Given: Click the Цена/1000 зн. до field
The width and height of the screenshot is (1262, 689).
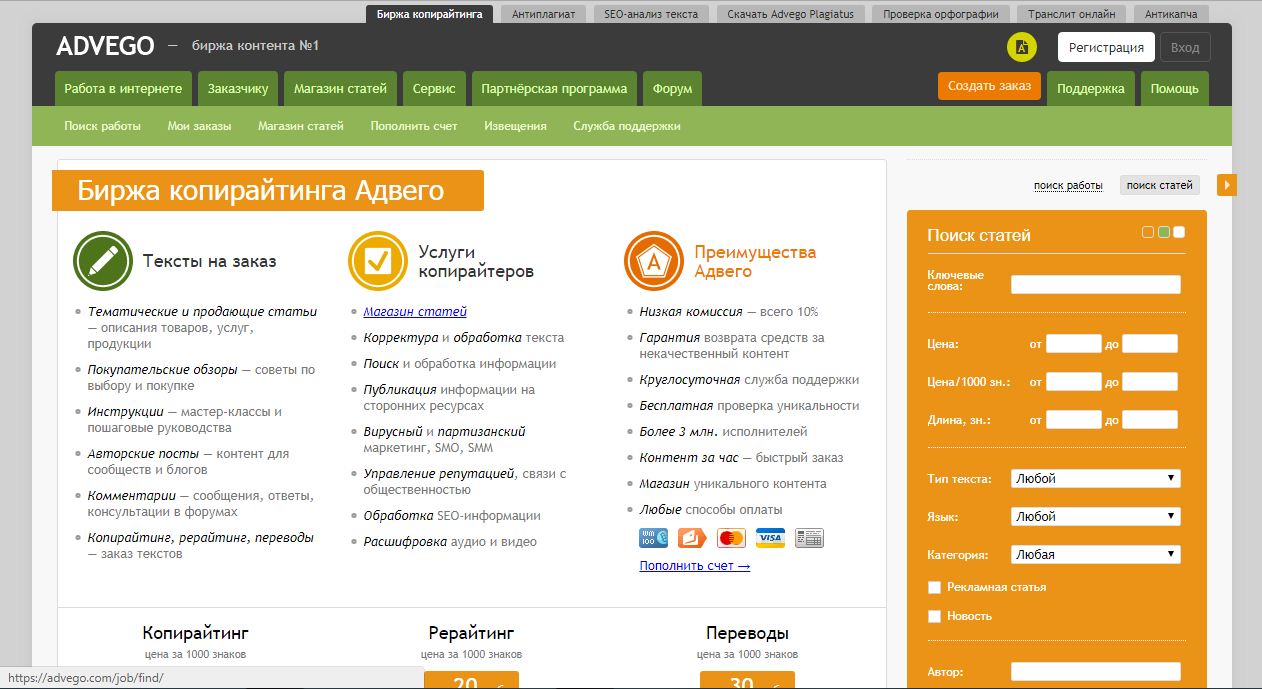Looking at the screenshot, I should click(1150, 382).
